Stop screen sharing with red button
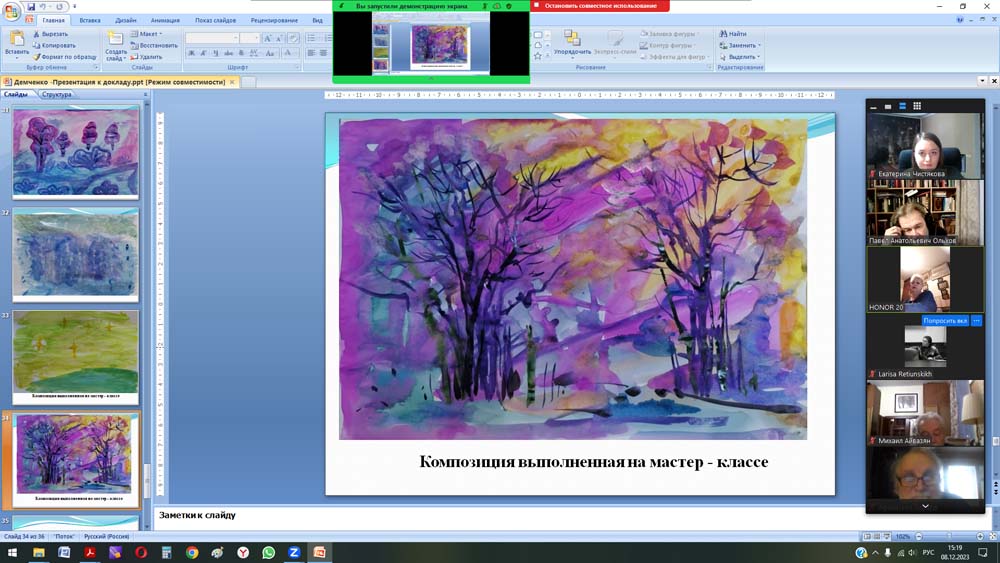The image size is (1000, 563). coord(600,6)
